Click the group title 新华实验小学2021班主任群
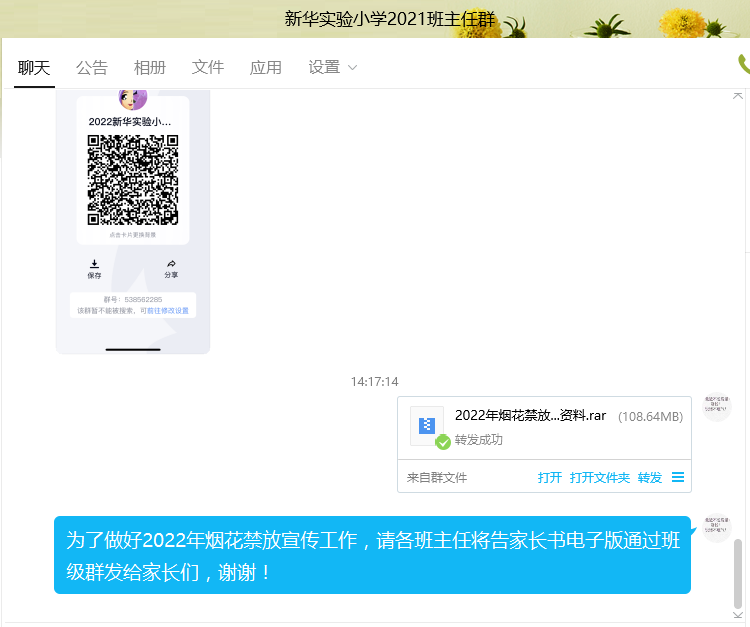 (390, 19)
